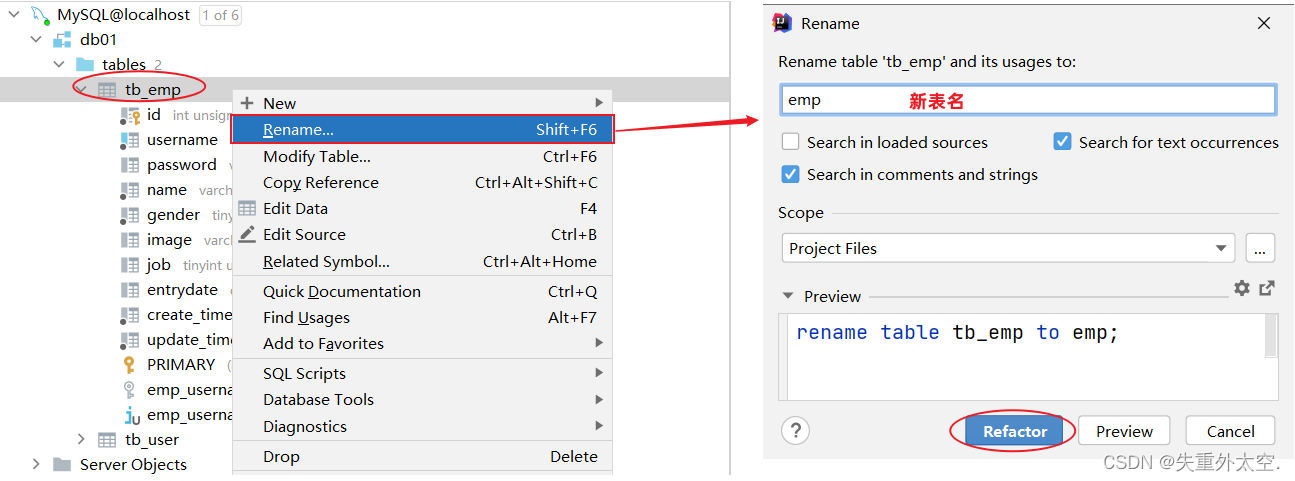Click the help question mark button
This screenshot has height=481, width=1295.
796,431
